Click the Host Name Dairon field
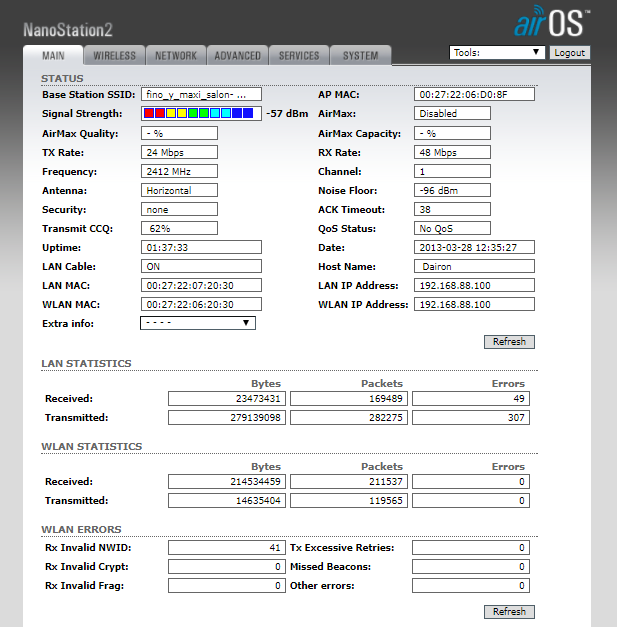This screenshot has width=617, height=627. click(474, 266)
